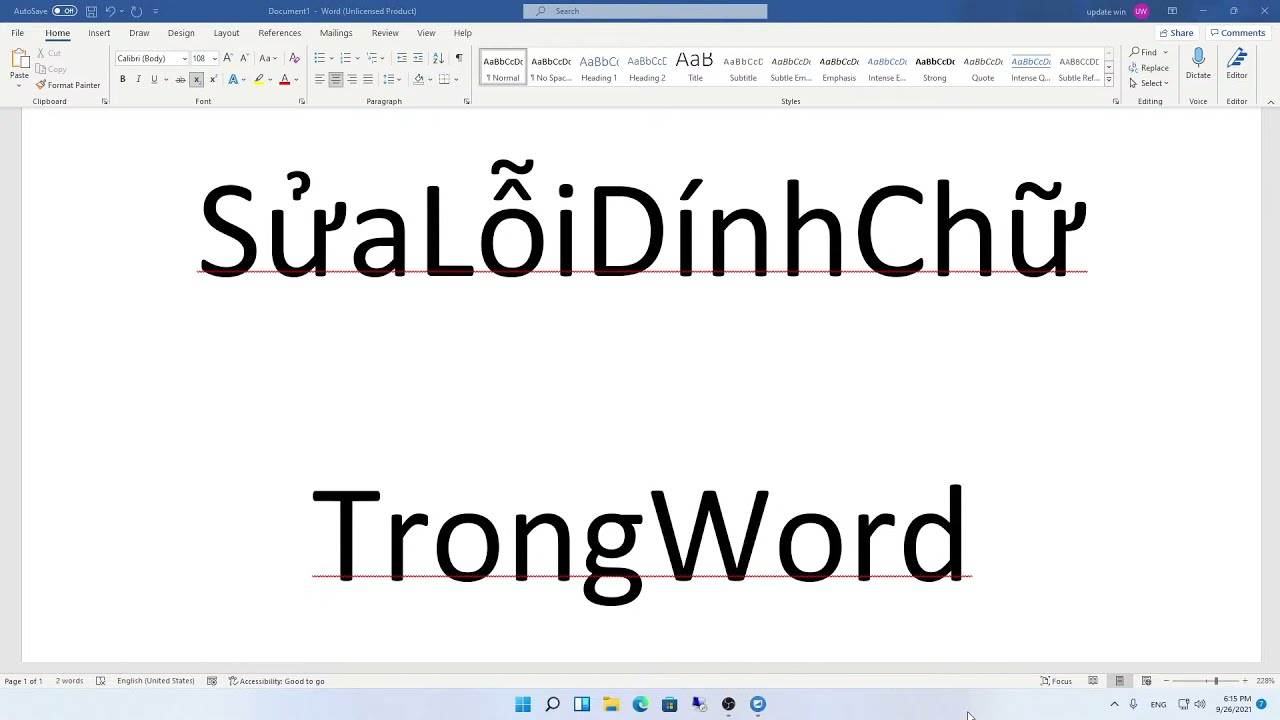The height and width of the screenshot is (720, 1280).
Task: Apply the Title style
Action: [695, 68]
